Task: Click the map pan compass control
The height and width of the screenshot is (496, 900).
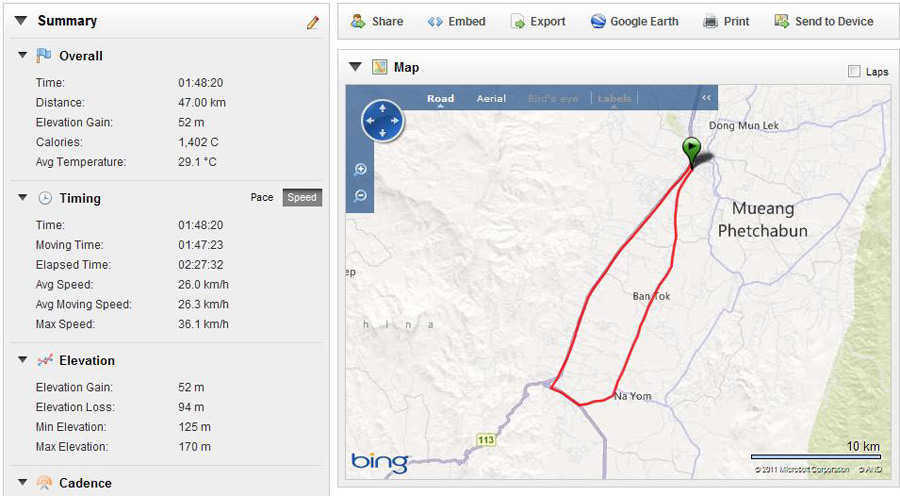Action: (x=382, y=121)
